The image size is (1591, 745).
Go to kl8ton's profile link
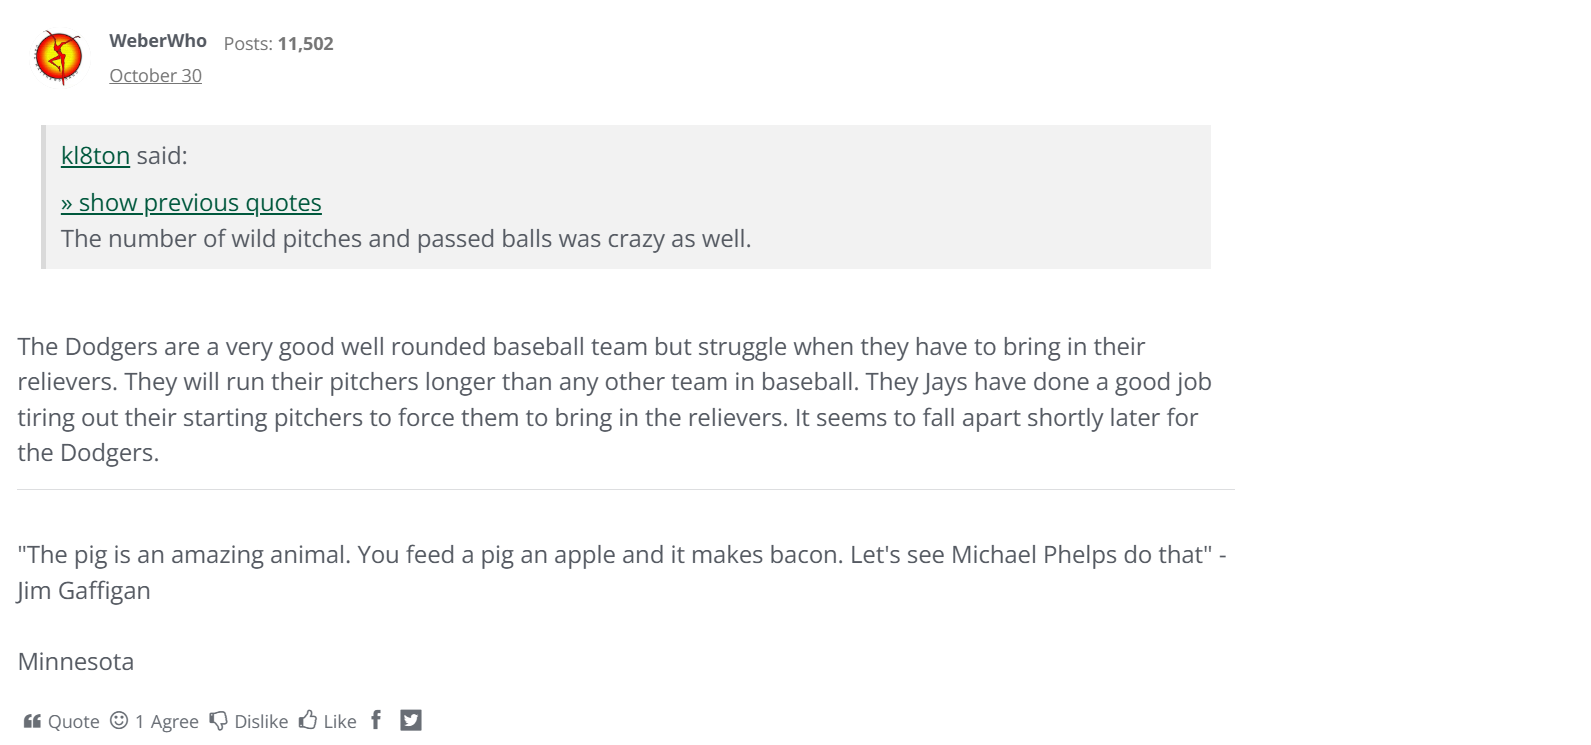pos(95,156)
